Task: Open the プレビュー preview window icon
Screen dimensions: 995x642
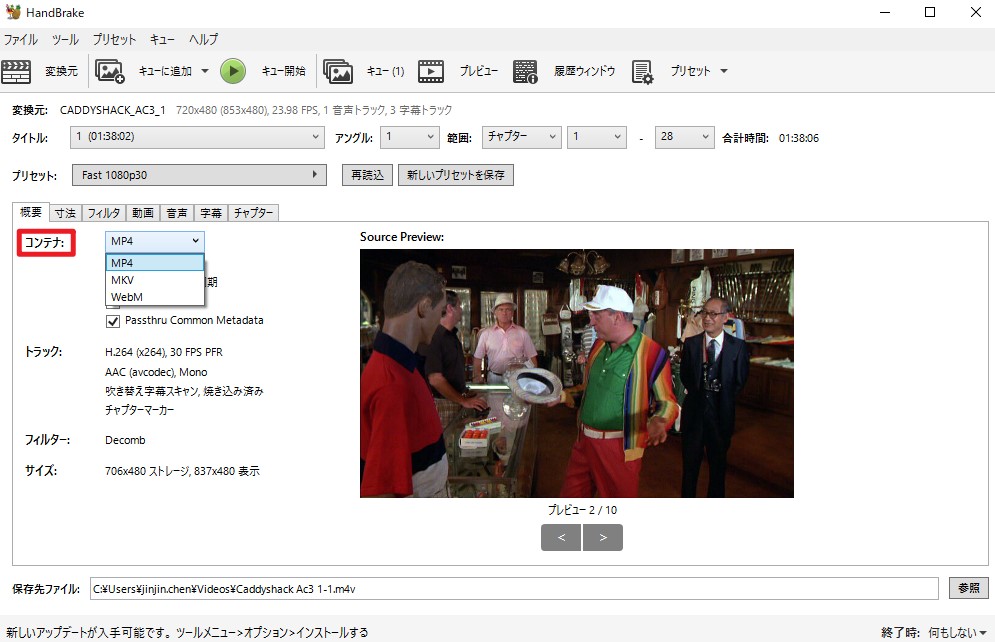Action: tap(431, 71)
